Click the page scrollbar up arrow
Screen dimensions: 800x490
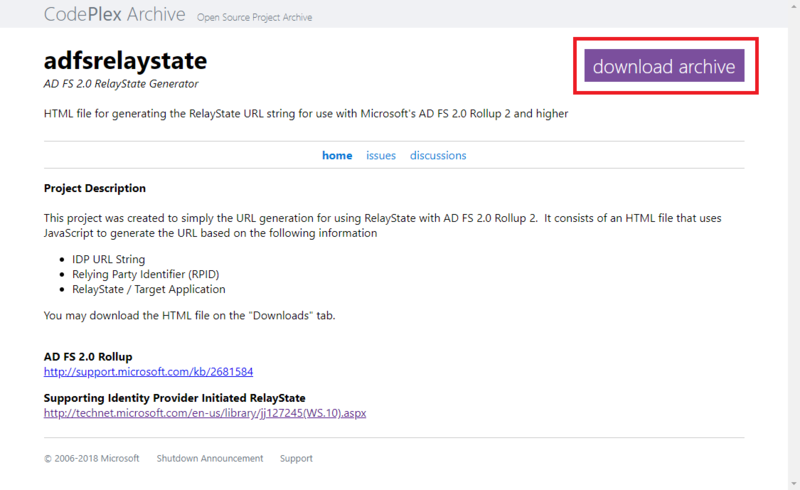[x=794, y=6]
